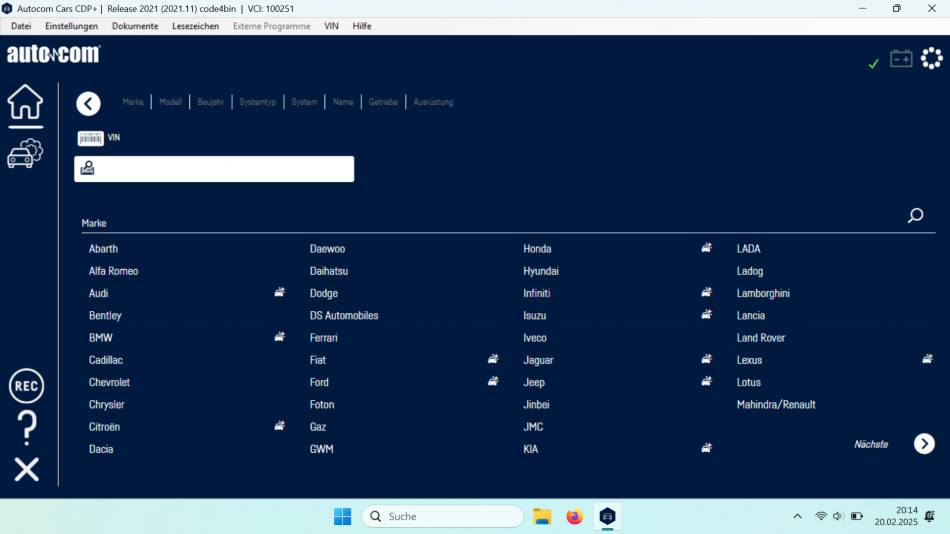Screen dimensions: 950x534
Task: Select the Baujahr breadcrumb step
Action: [210, 102]
